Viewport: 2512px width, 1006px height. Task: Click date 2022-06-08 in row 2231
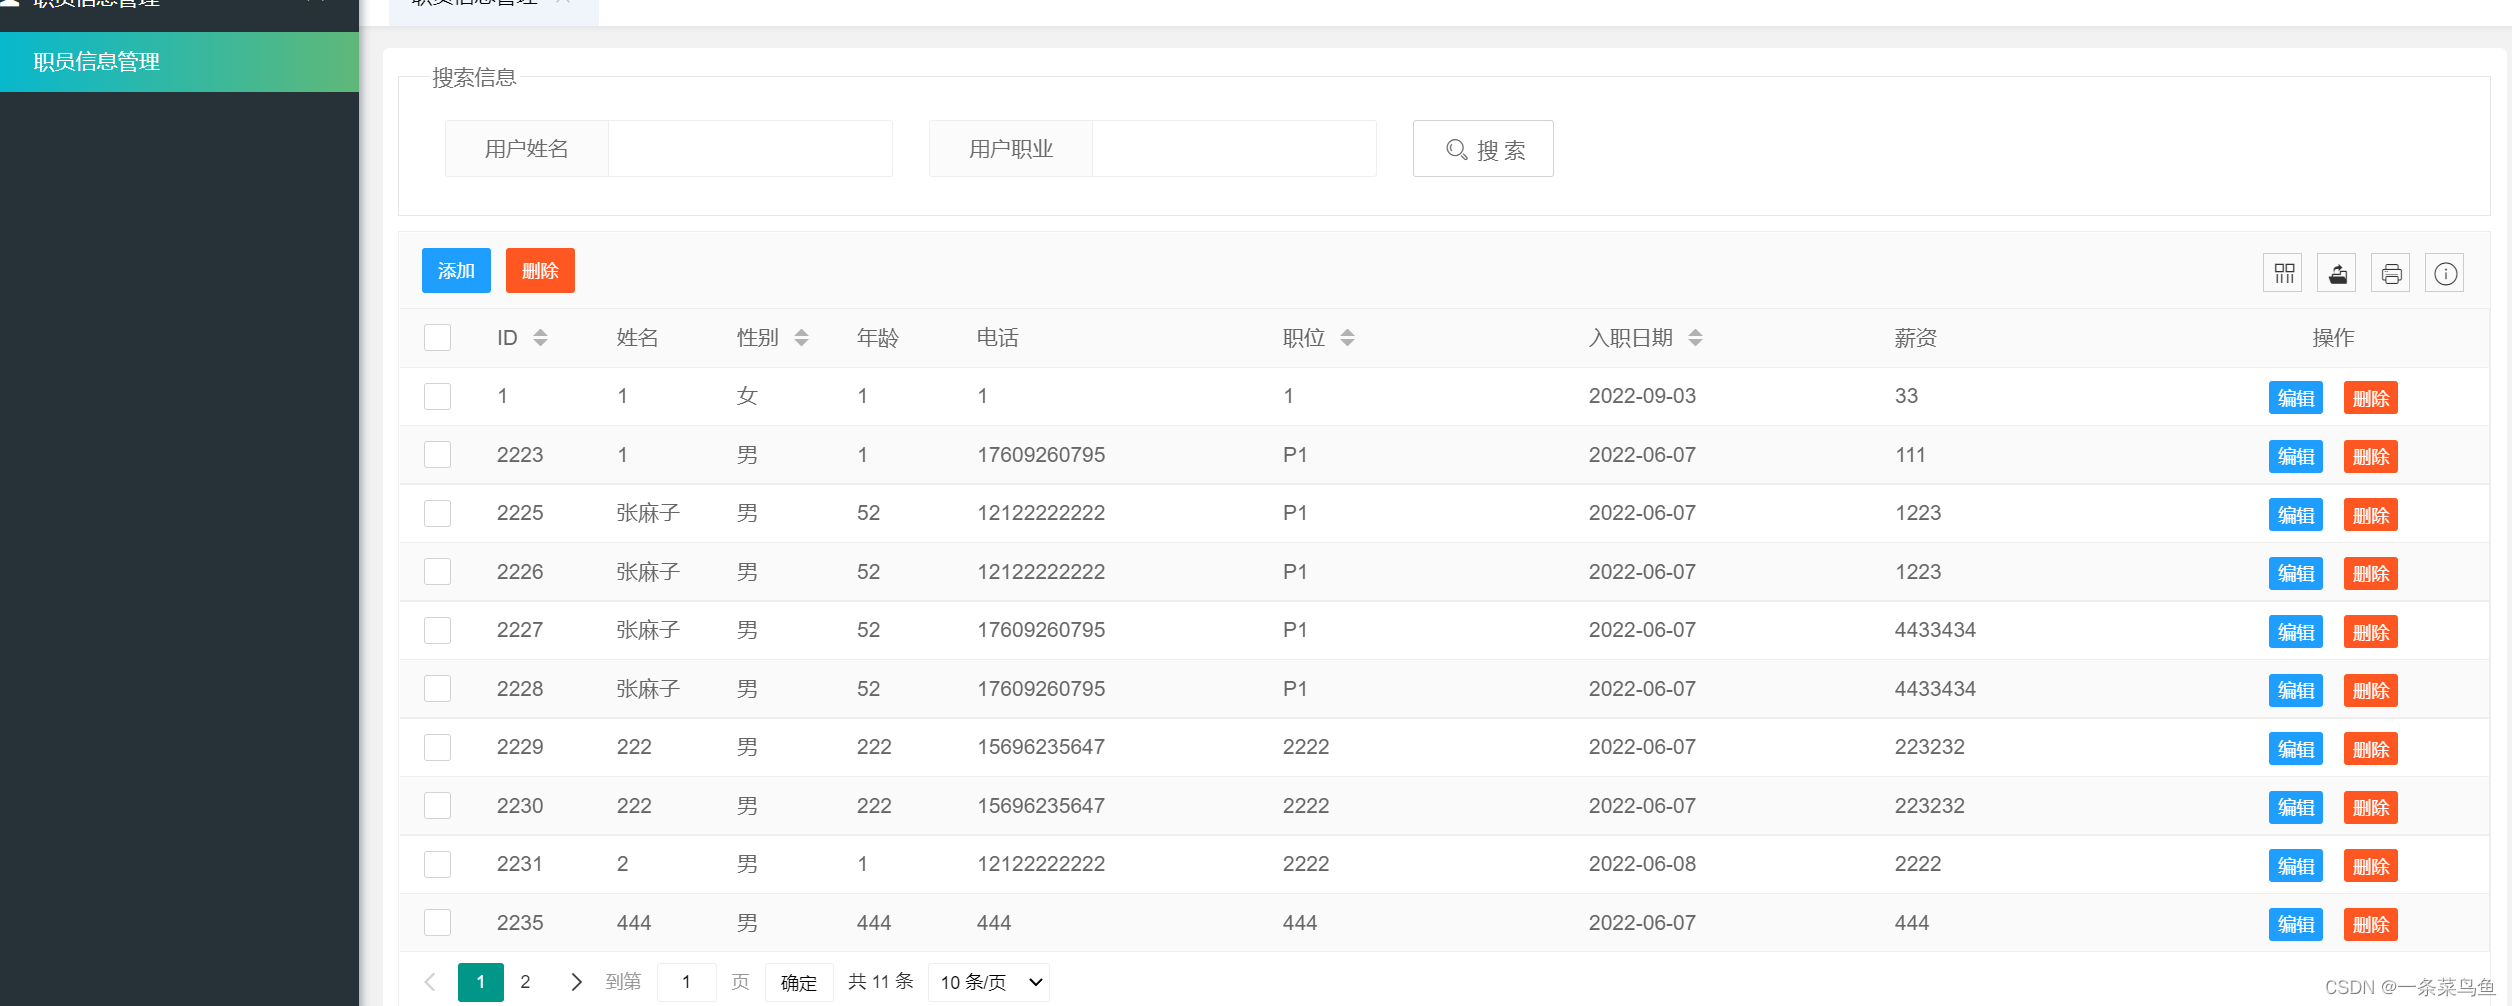coord(1642,864)
